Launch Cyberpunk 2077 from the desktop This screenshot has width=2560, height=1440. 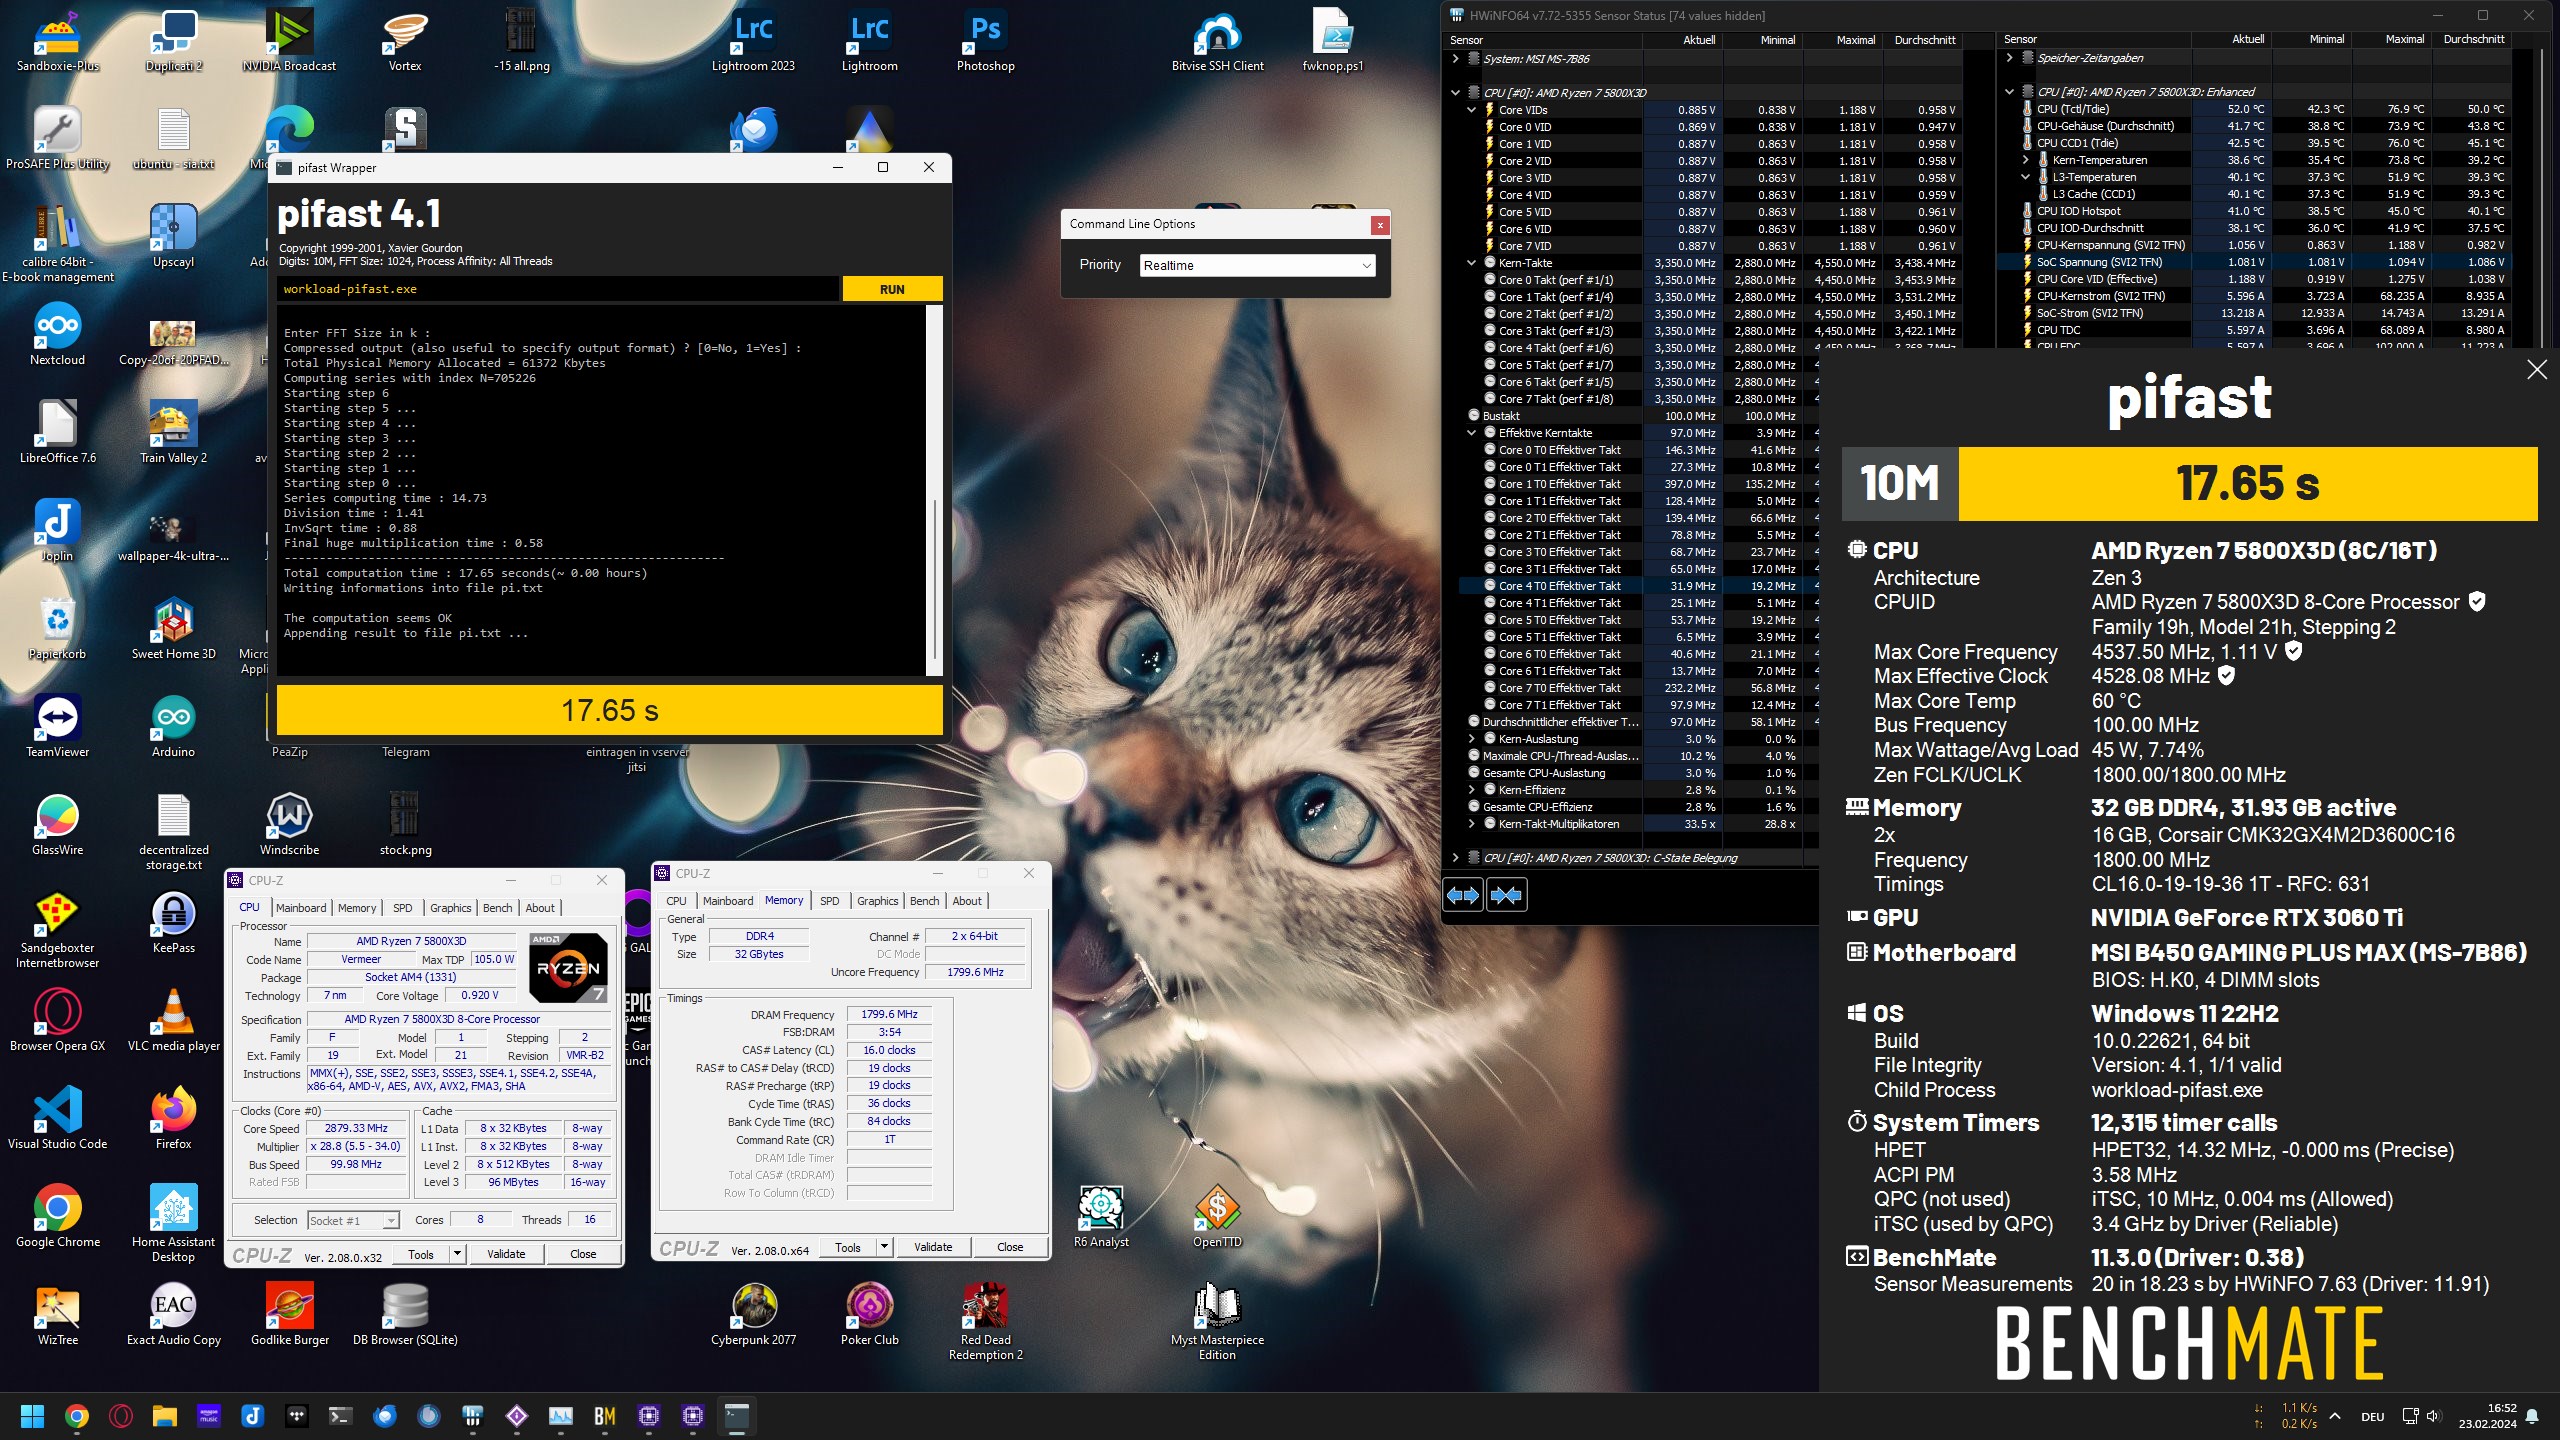coord(753,1315)
